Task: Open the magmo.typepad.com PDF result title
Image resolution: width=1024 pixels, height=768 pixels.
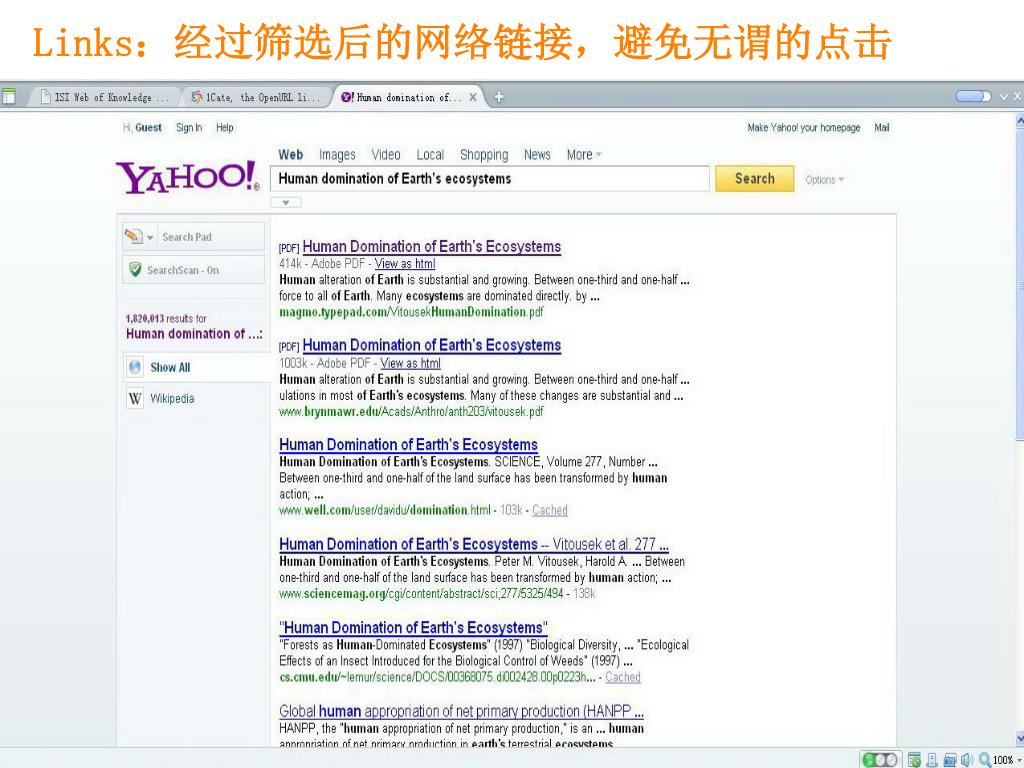Action: pos(432,247)
